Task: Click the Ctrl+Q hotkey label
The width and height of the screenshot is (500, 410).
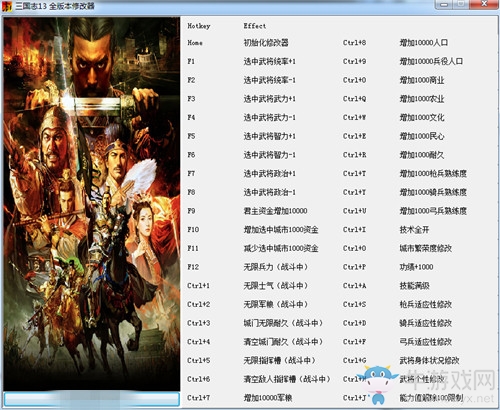Action: coord(354,99)
